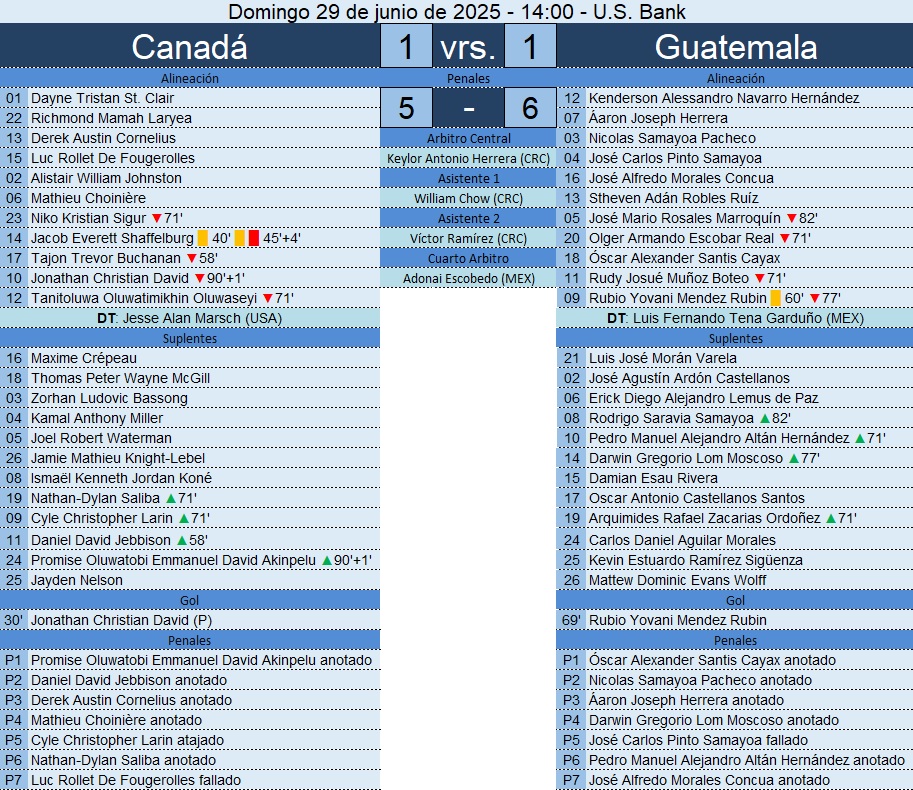Click the green arrow next to Daniel David Jebbison
The width and height of the screenshot is (913, 790).
(x=181, y=540)
